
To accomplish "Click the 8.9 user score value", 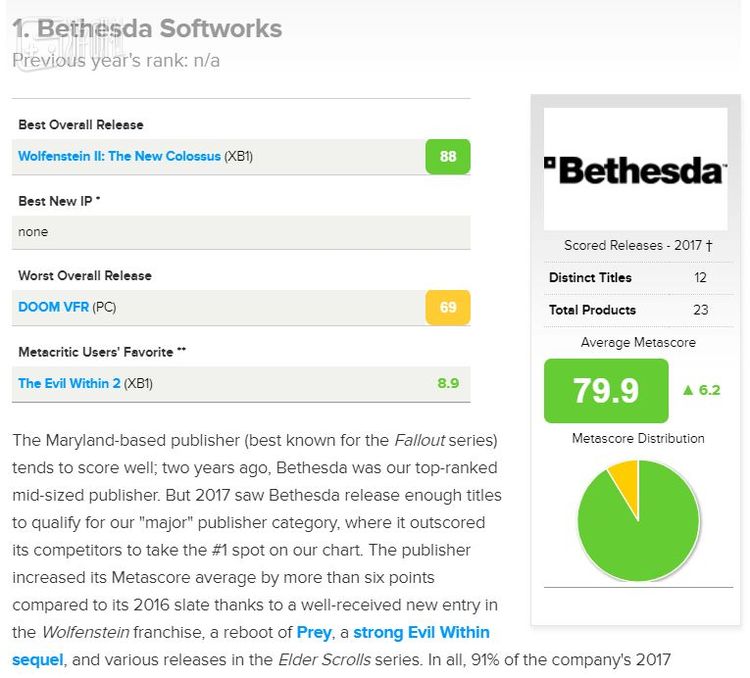I will pos(447,383).
